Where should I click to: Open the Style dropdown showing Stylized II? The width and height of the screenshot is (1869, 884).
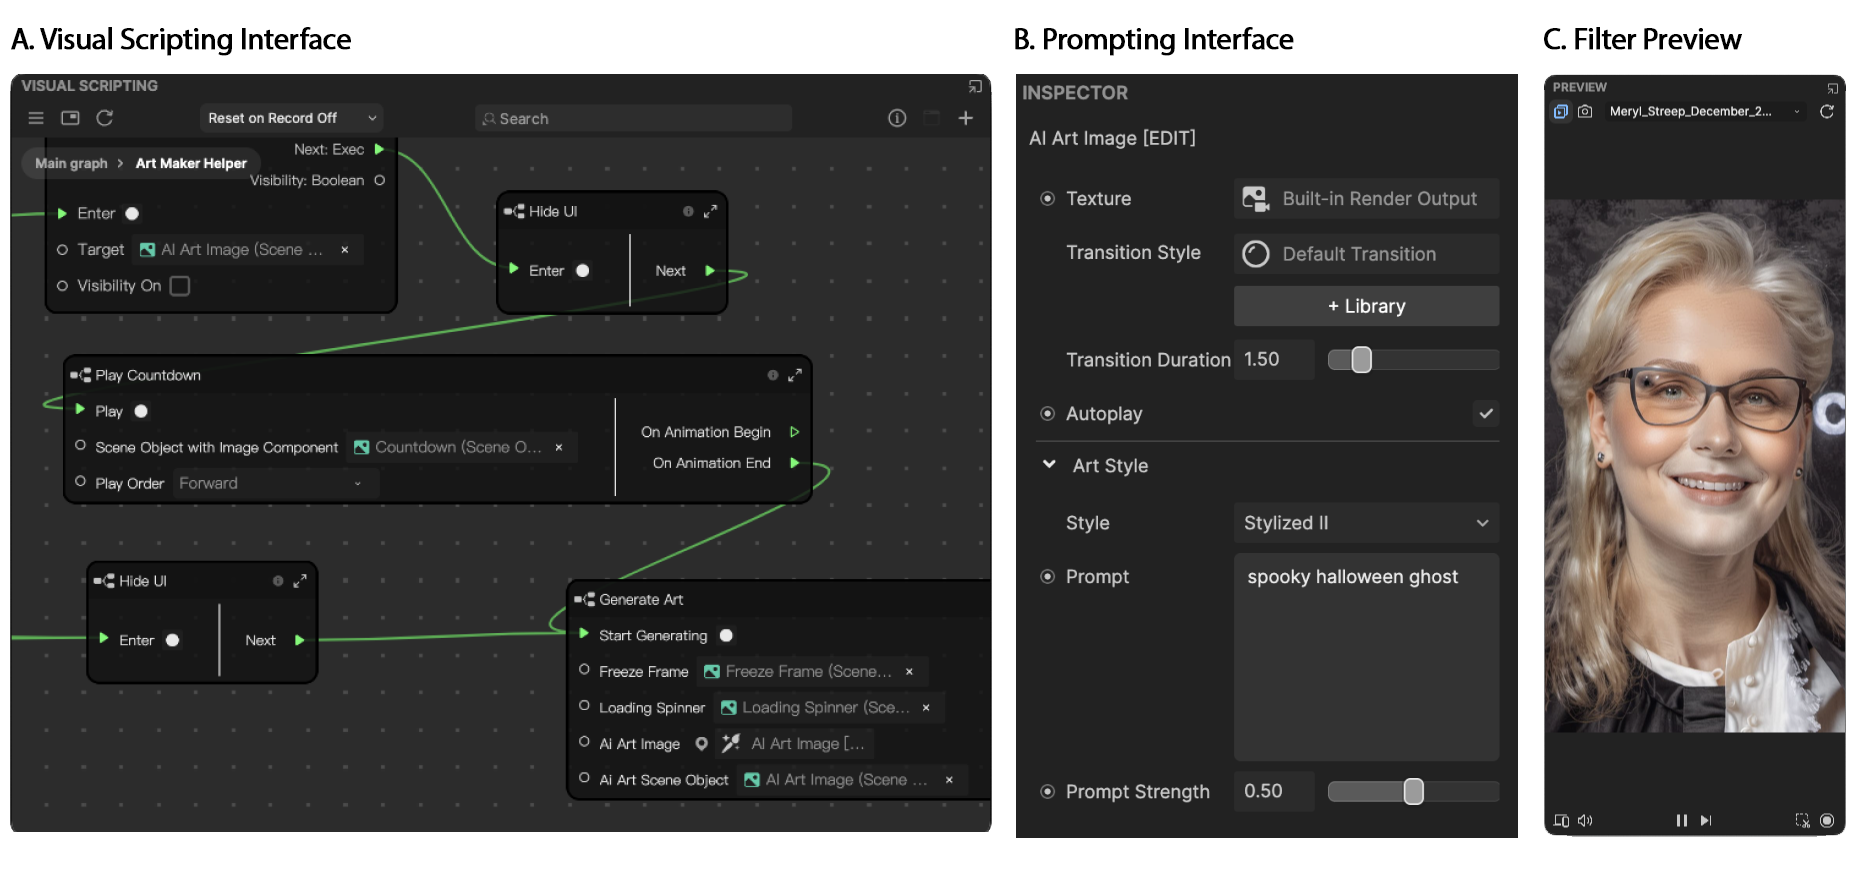[1365, 523]
